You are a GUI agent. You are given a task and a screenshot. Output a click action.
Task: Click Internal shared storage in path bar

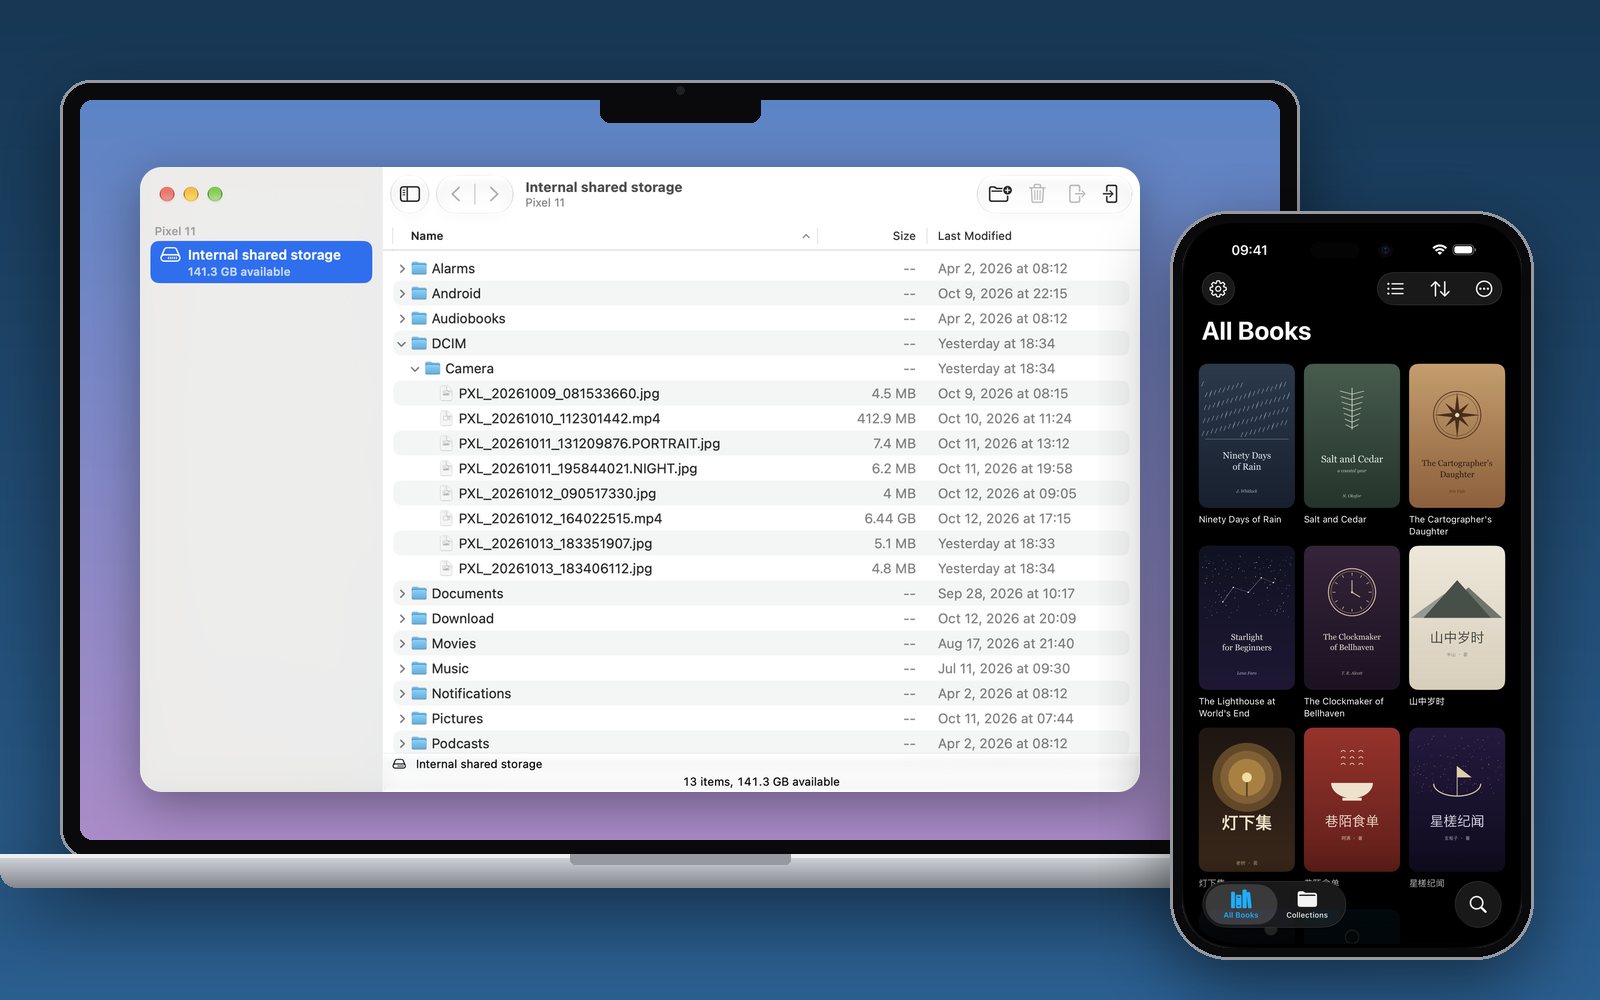tap(468, 764)
